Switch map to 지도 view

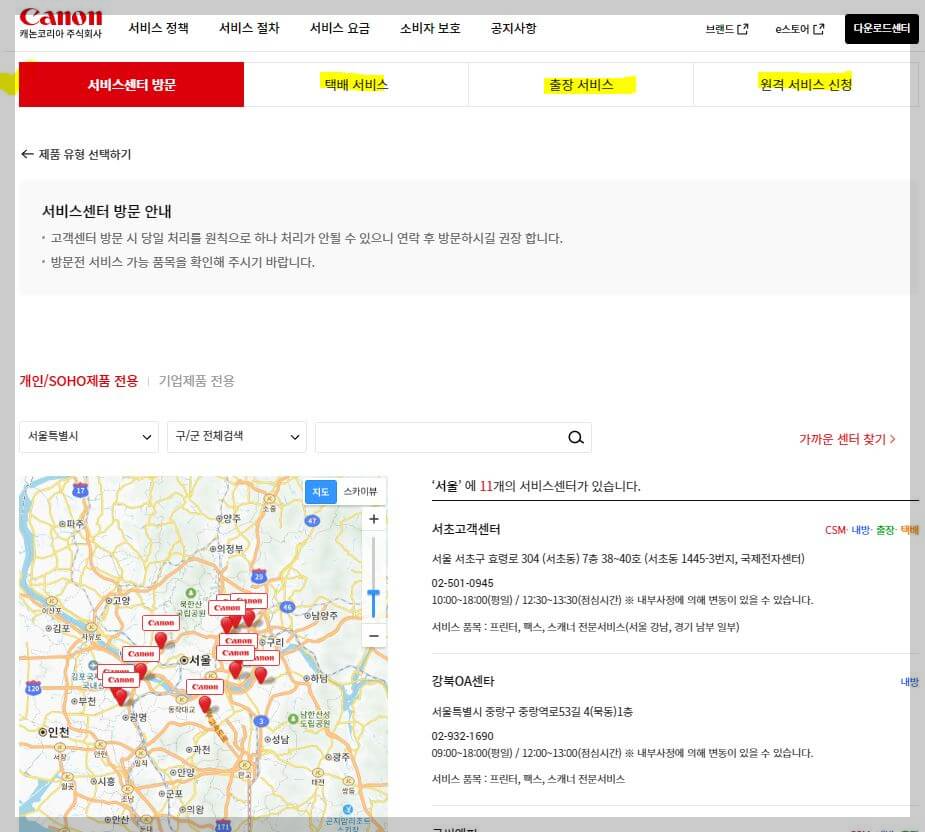point(320,492)
